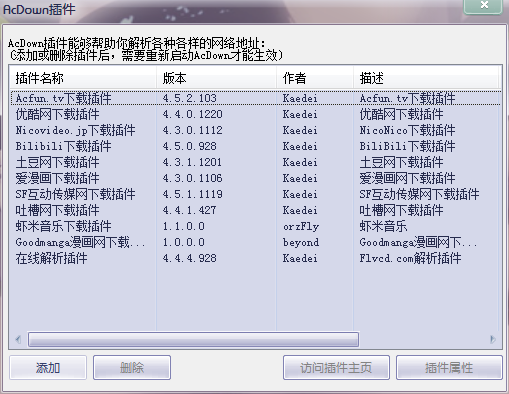Viewport: 509px width, 394px height.
Task: Click version 1.1.0.0 cell
Action: point(183,226)
